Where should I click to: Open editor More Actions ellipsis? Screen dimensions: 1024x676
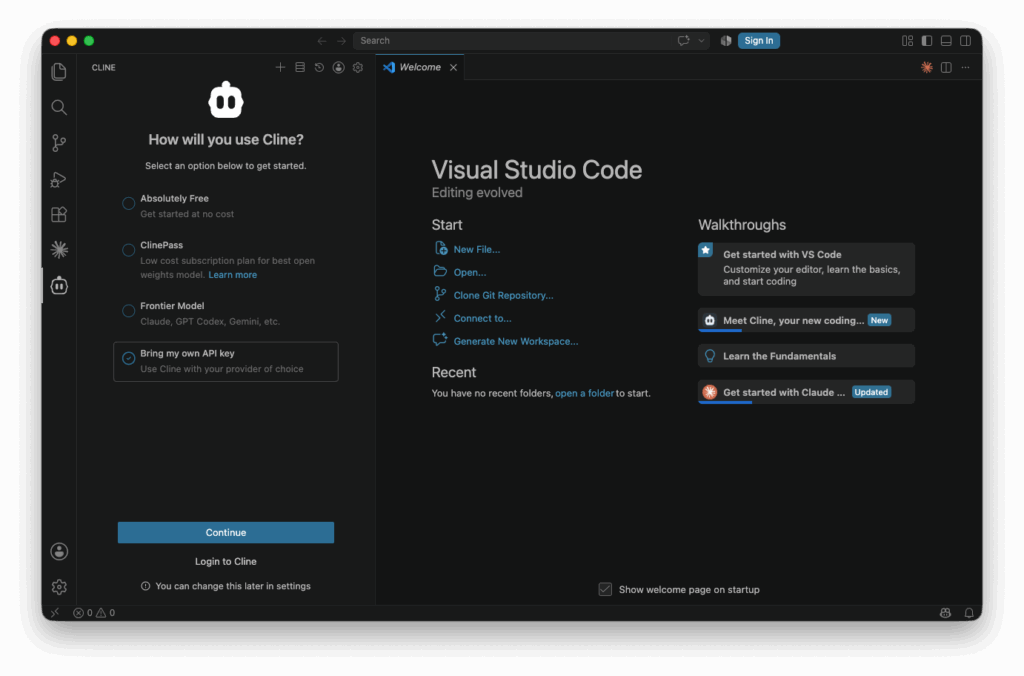pos(965,67)
